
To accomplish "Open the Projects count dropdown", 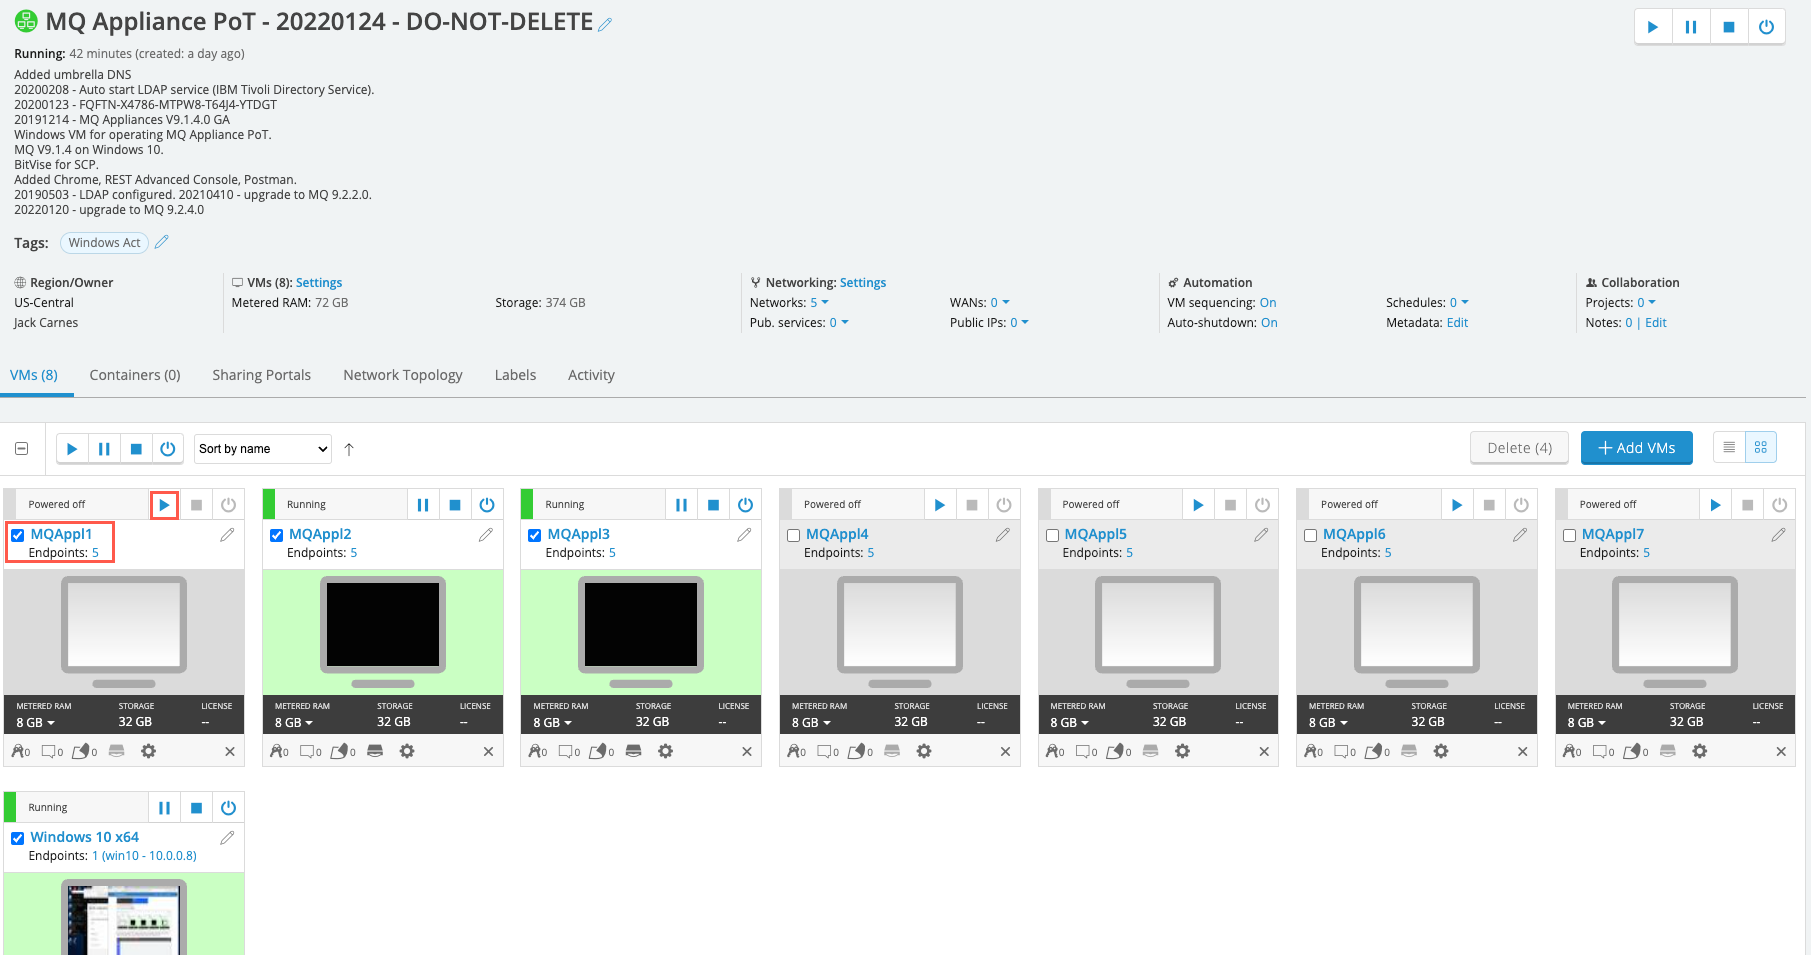I will [x=1646, y=303].
